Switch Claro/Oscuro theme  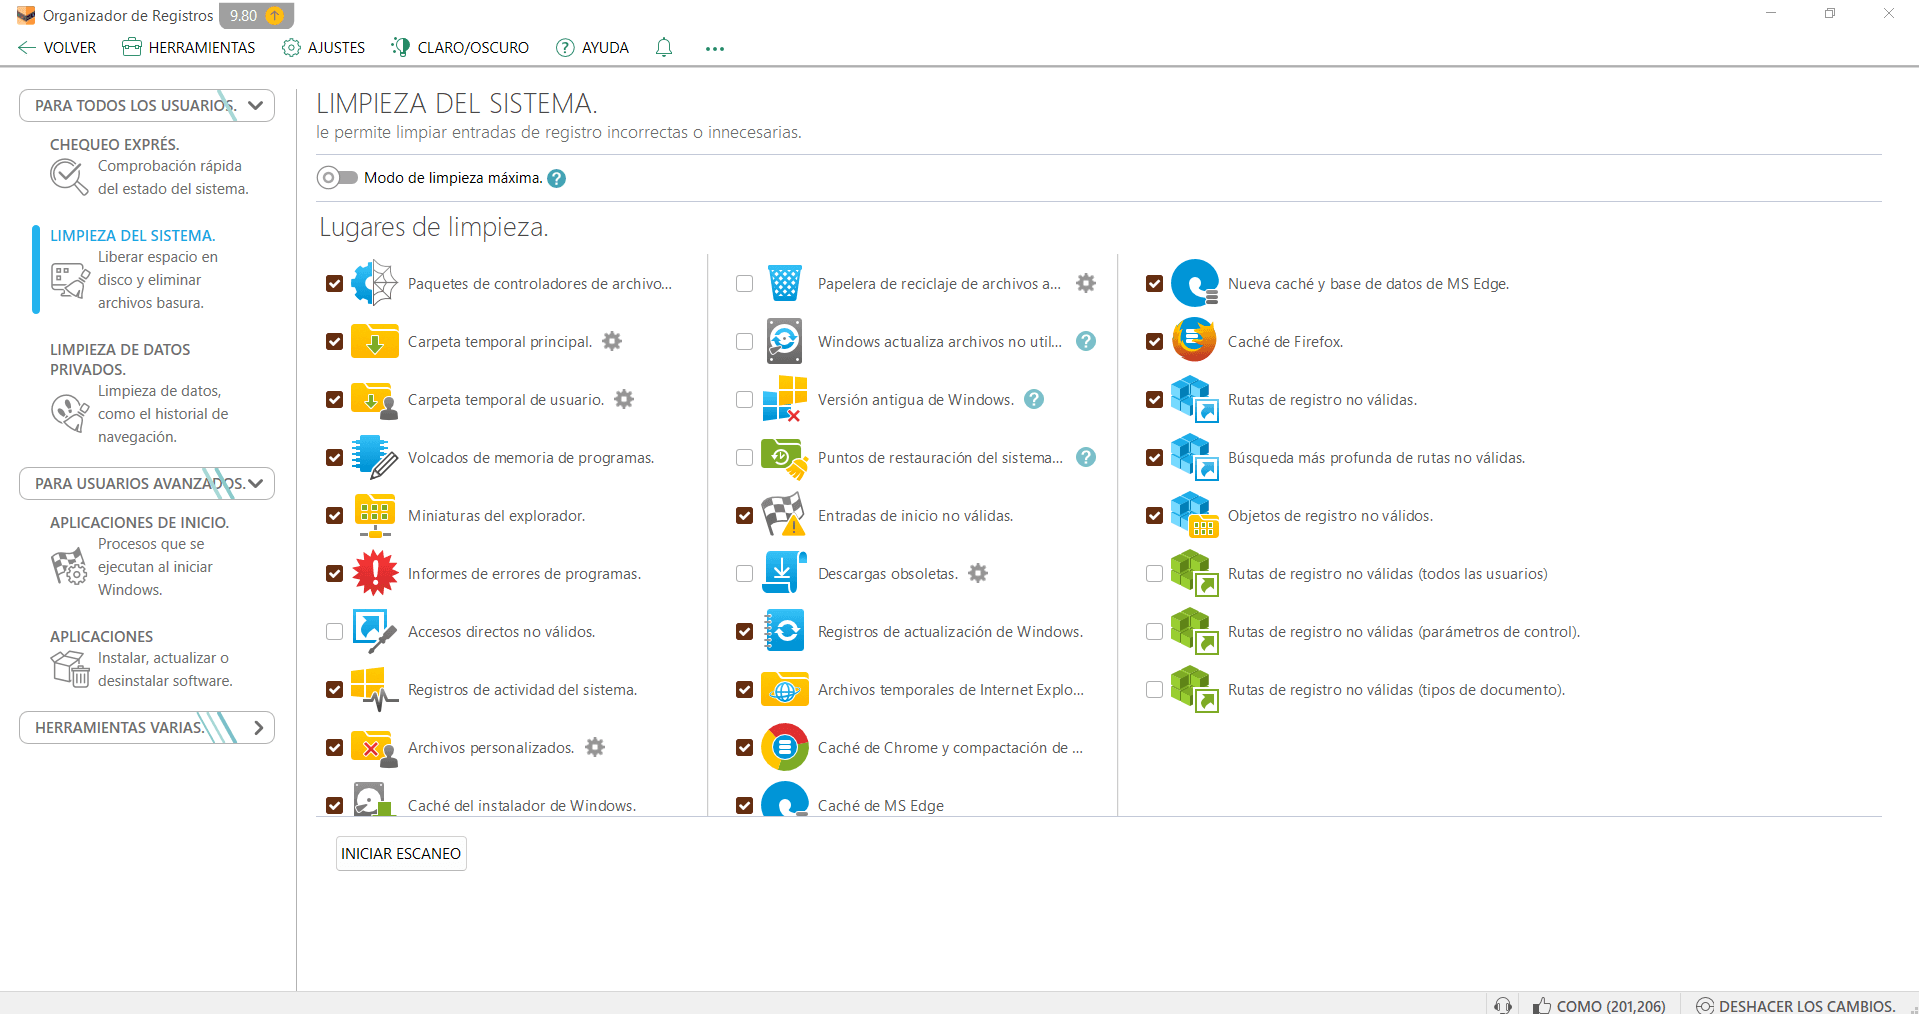tap(460, 47)
